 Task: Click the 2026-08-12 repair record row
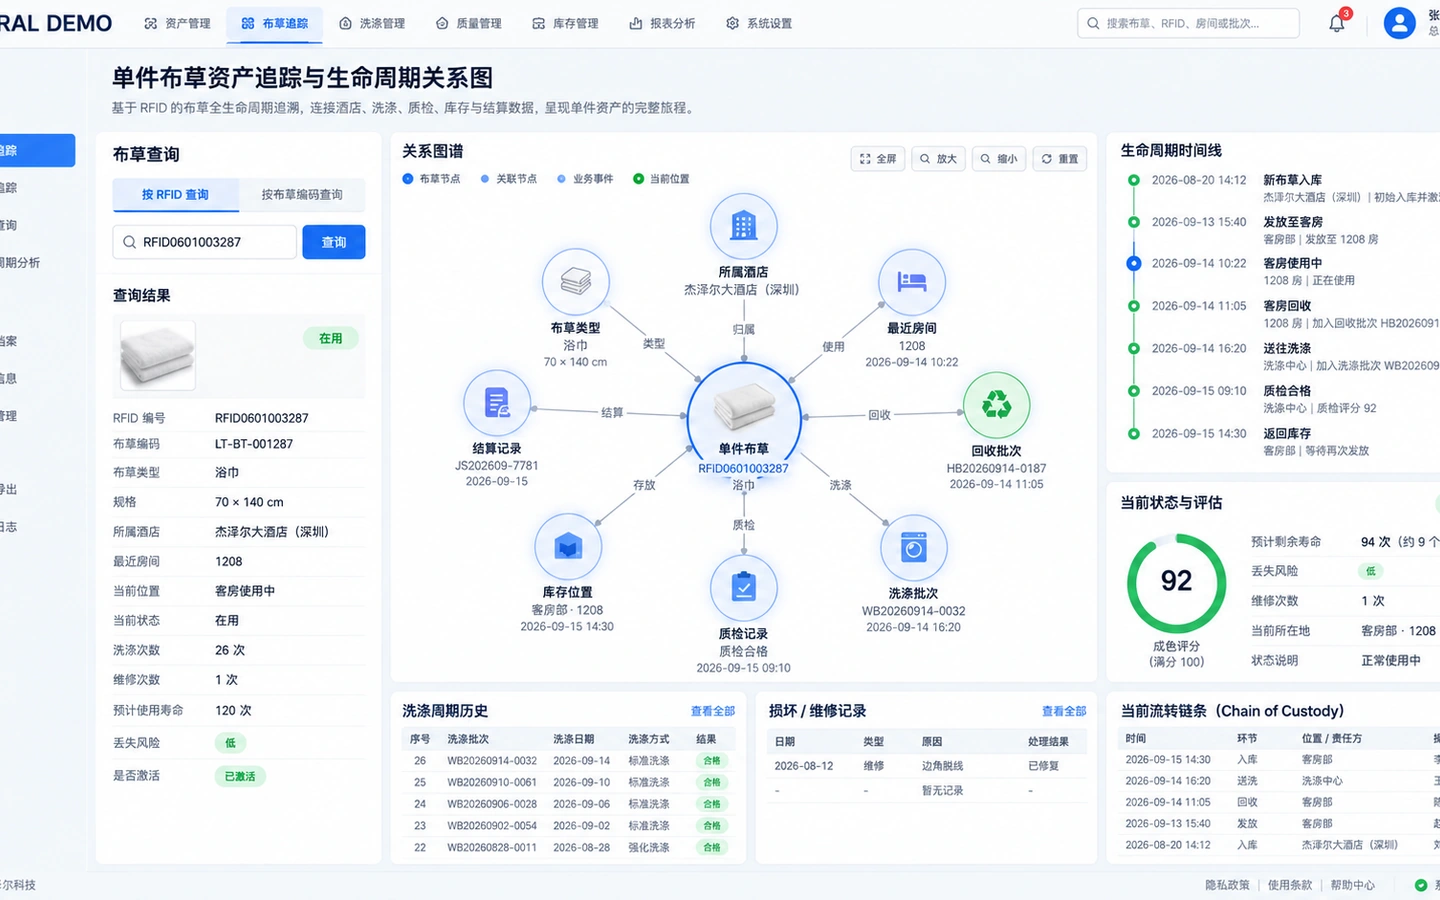coord(927,766)
